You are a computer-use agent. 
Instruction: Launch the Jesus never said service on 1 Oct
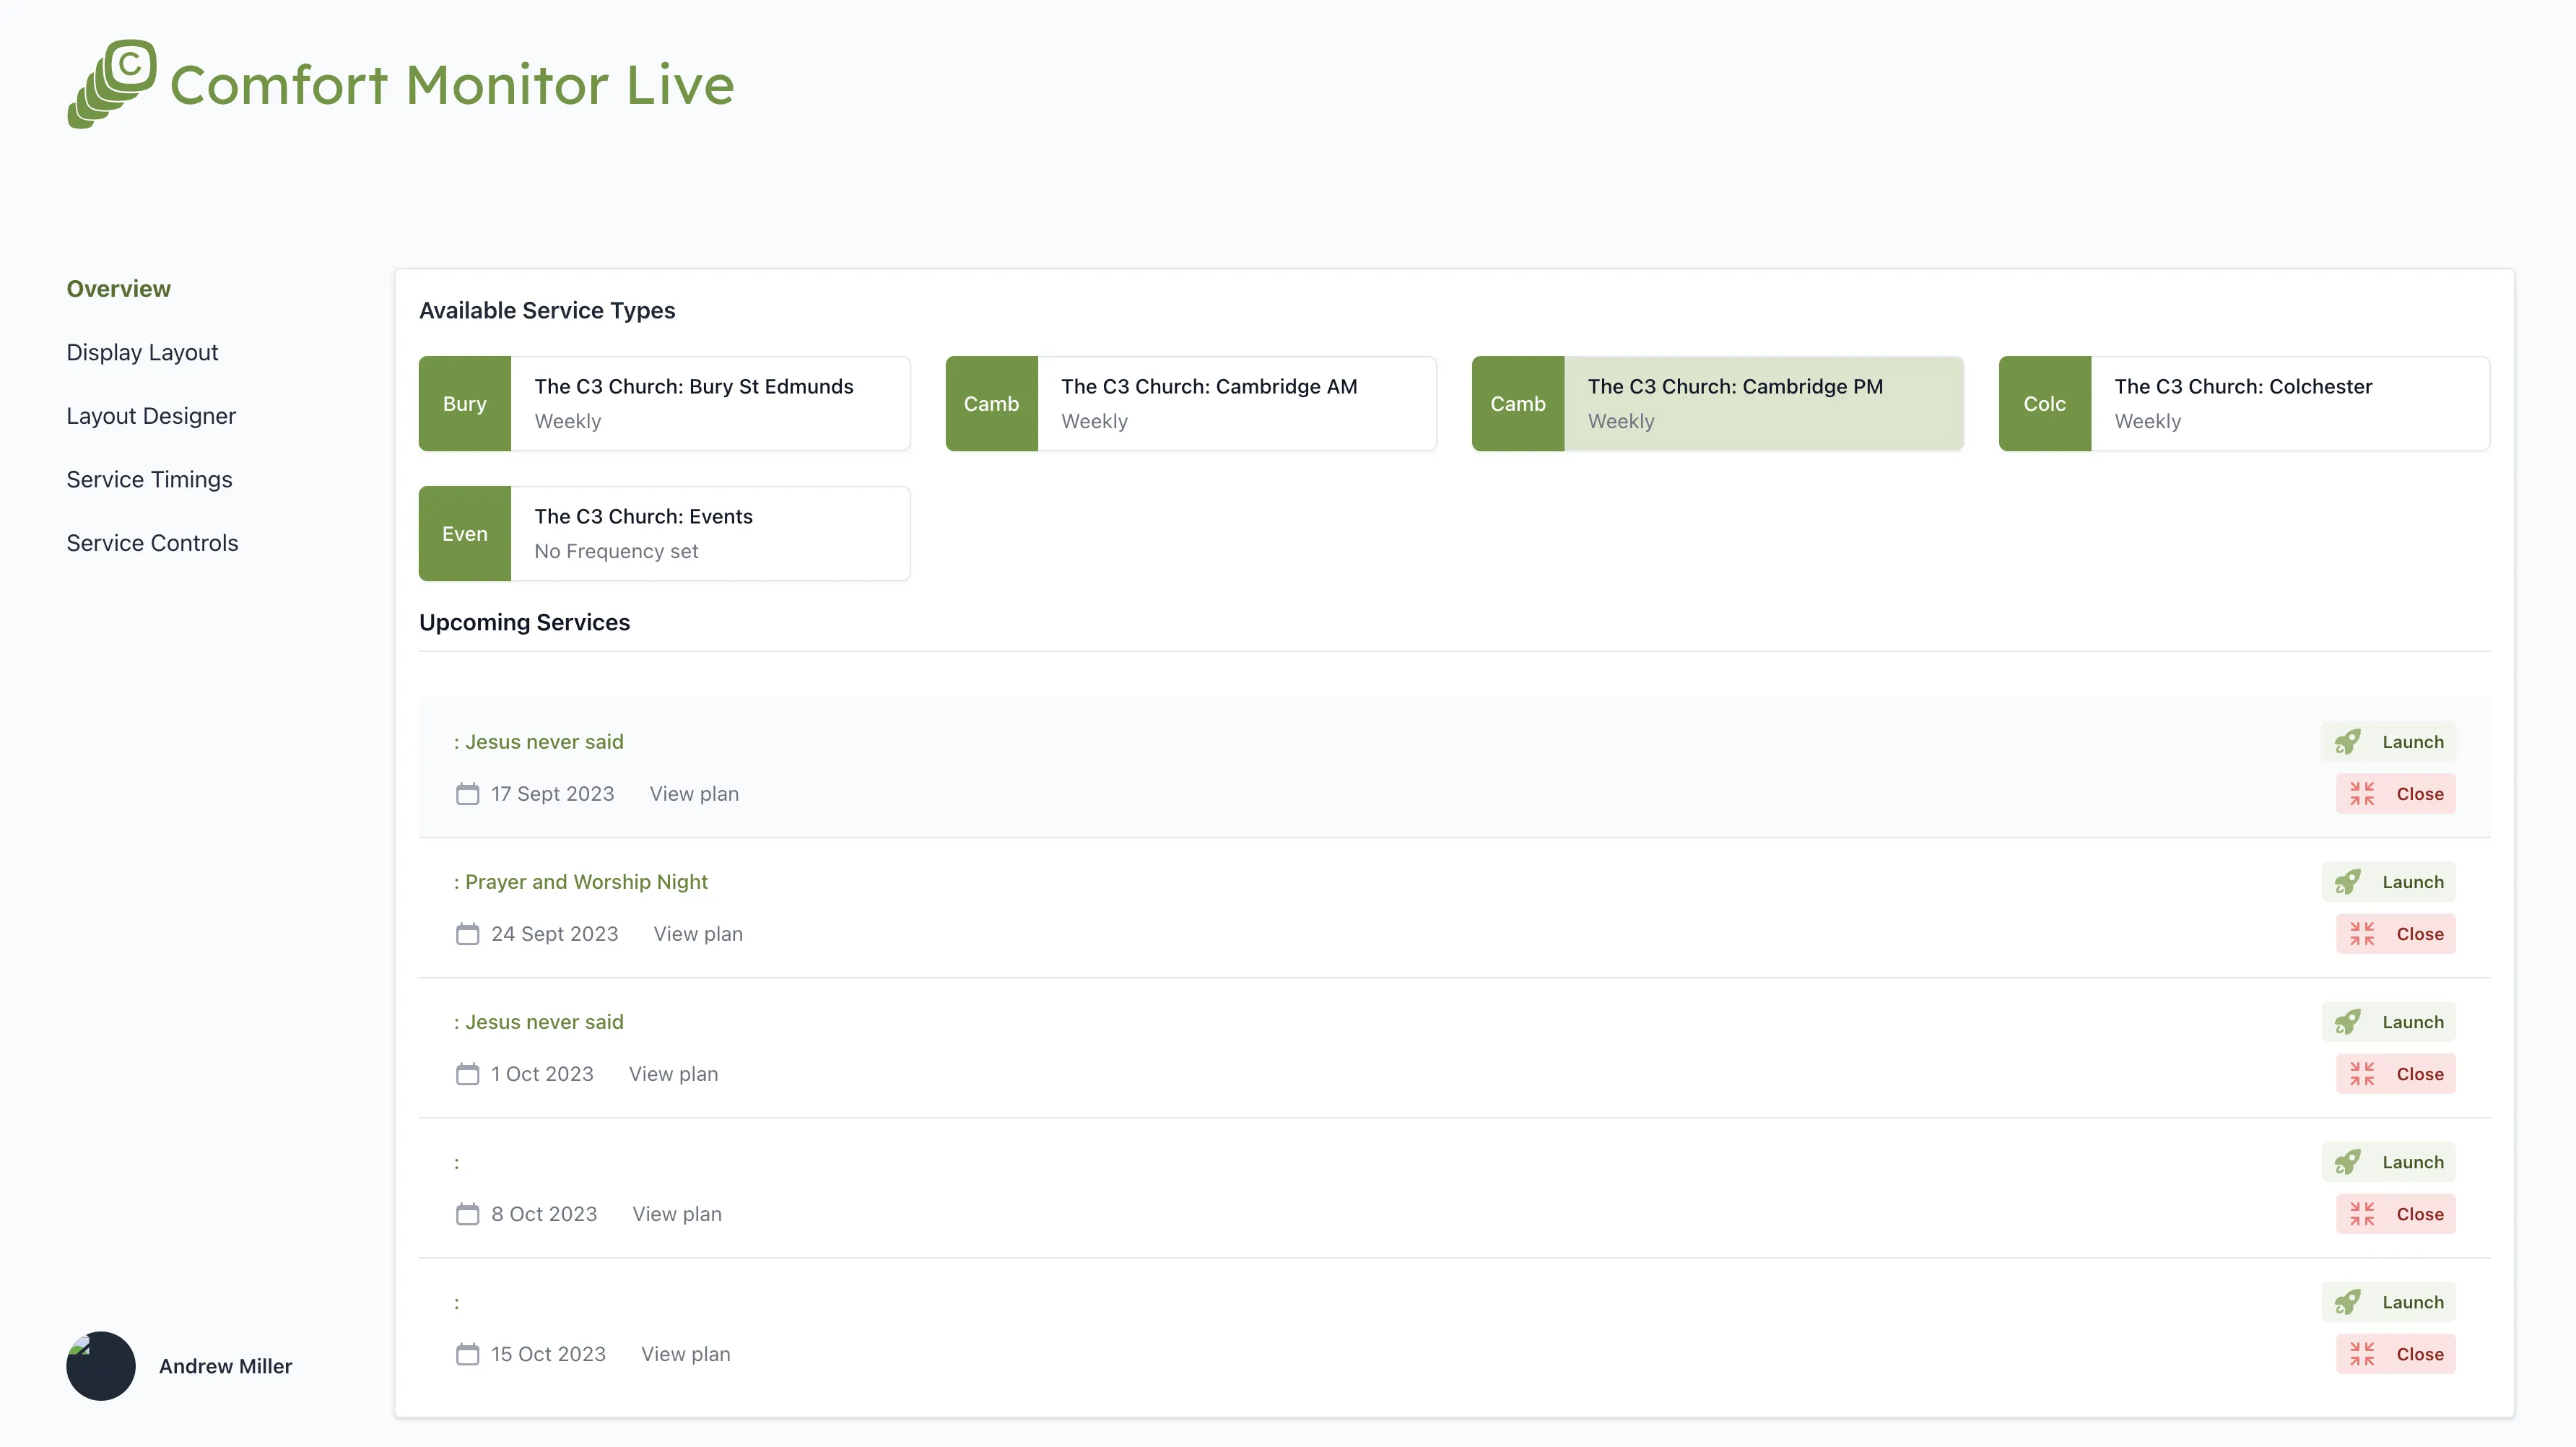[2388, 1021]
